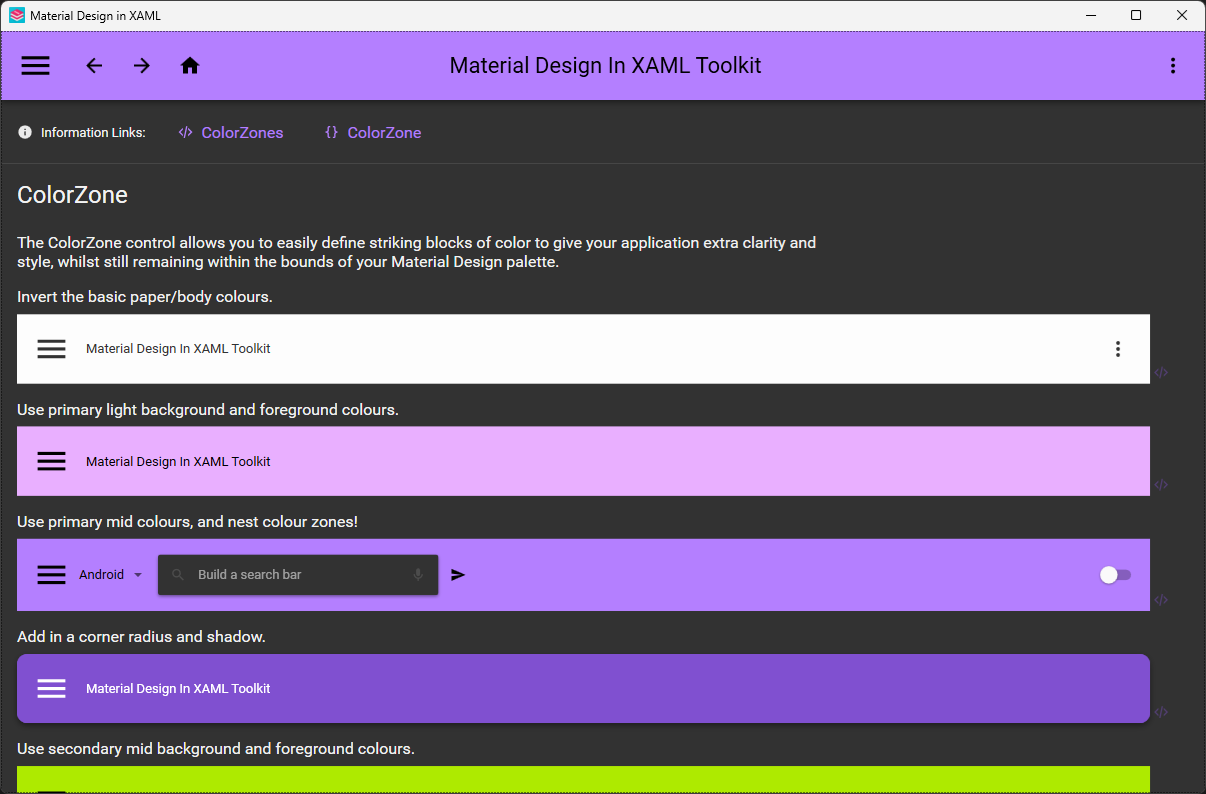The width and height of the screenshot is (1206, 794).
Task: View XAML code for corner radius zone
Action: 1161,712
